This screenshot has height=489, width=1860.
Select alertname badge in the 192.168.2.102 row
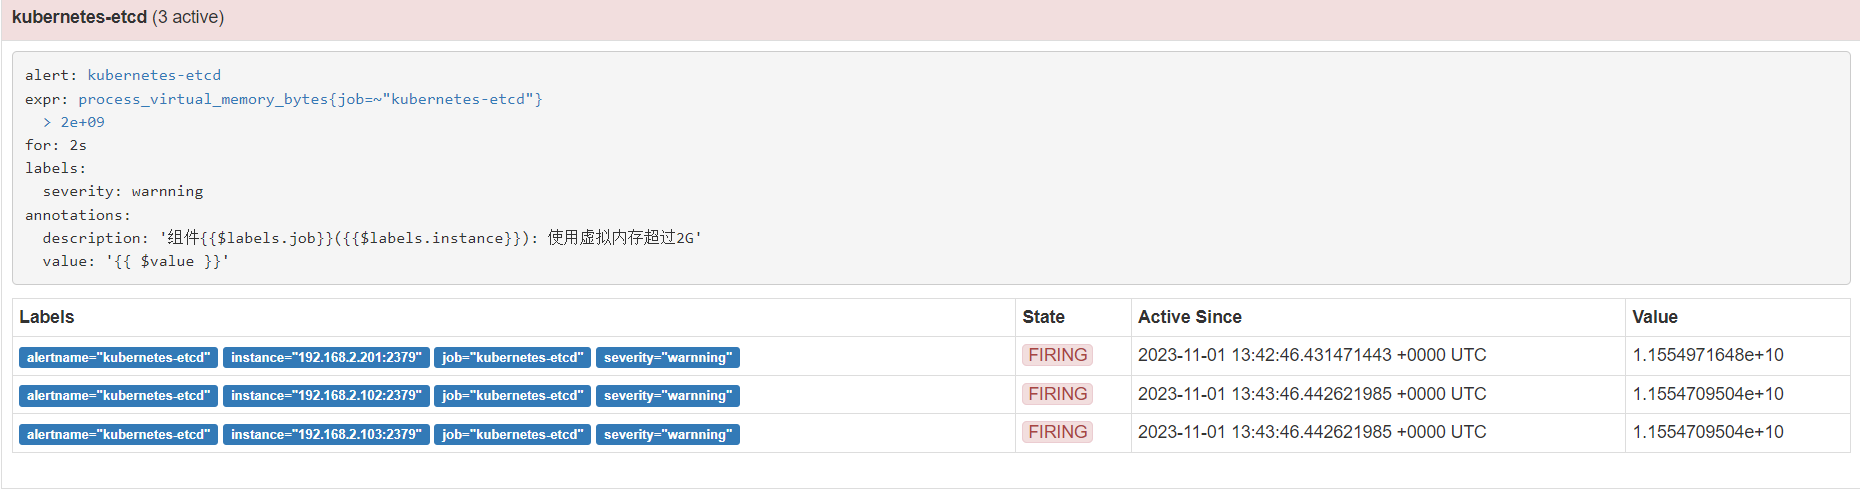click(x=118, y=396)
